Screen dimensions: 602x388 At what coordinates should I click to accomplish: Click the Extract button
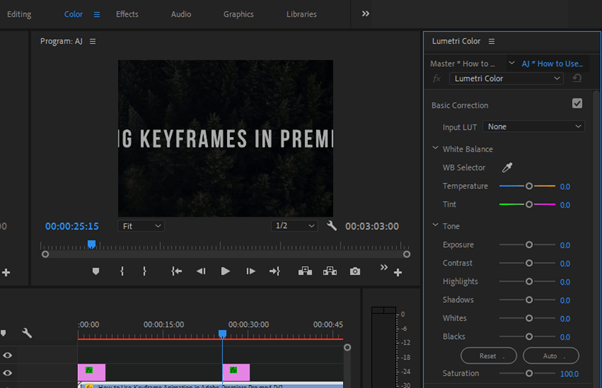330,271
